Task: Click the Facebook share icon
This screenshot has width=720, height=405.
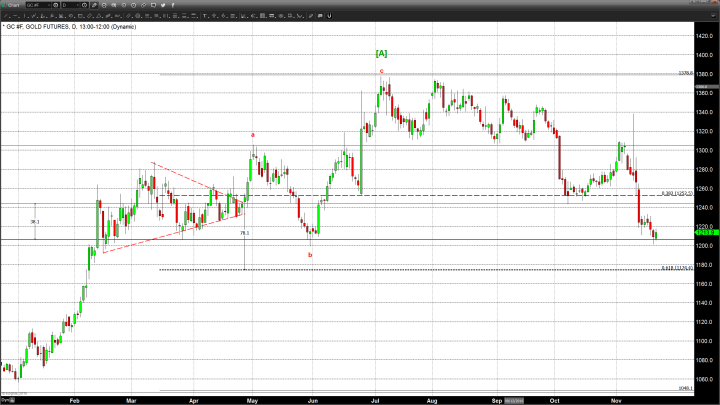Action: click(x=173, y=5)
